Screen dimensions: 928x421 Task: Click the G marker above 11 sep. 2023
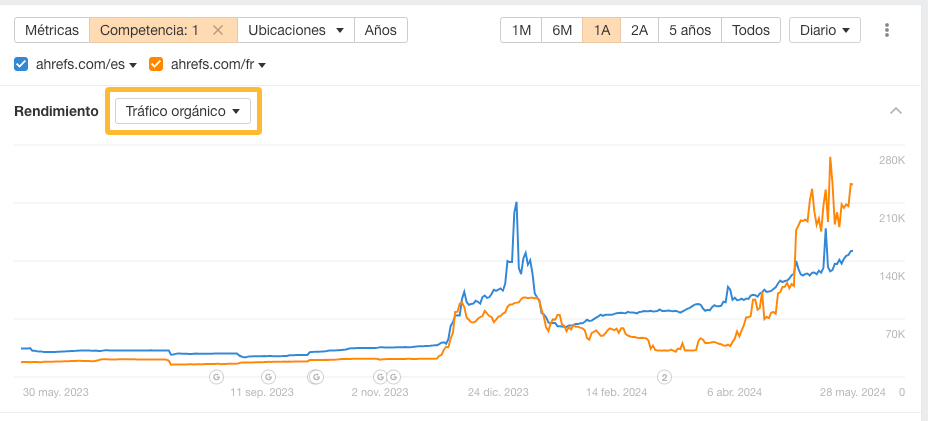pos(268,377)
